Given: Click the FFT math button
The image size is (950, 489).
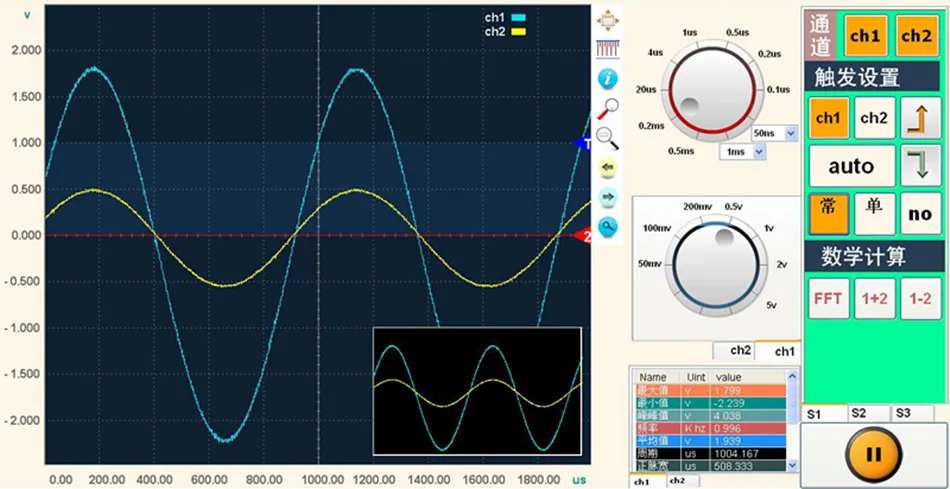Looking at the screenshot, I should click(828, 298).
